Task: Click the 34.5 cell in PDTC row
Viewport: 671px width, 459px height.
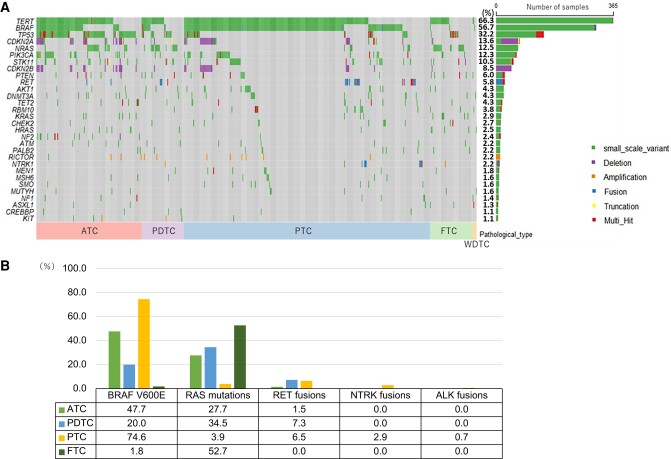Action: (217, 423)
